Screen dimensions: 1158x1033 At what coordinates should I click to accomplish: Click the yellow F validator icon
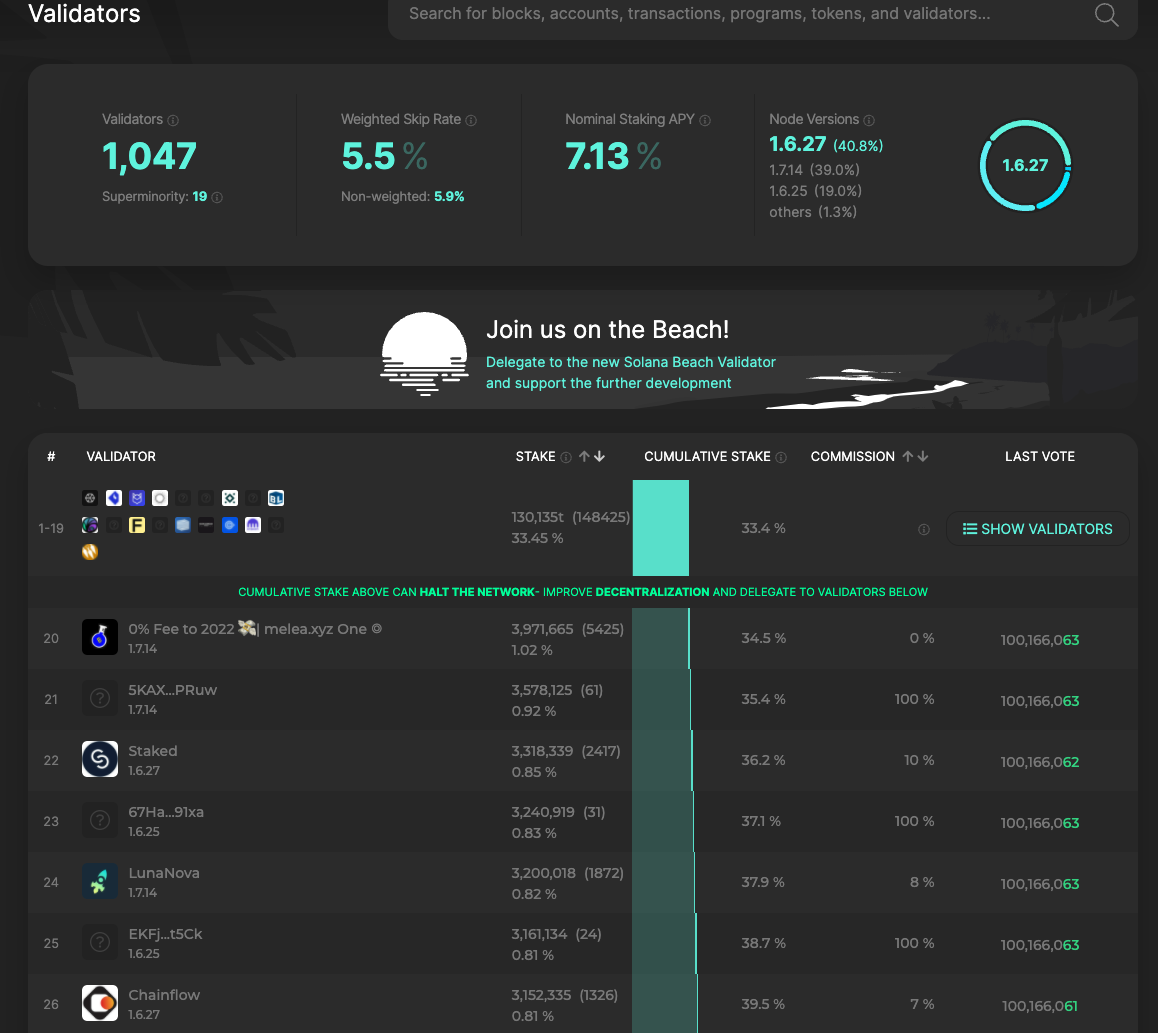point(137,525)
